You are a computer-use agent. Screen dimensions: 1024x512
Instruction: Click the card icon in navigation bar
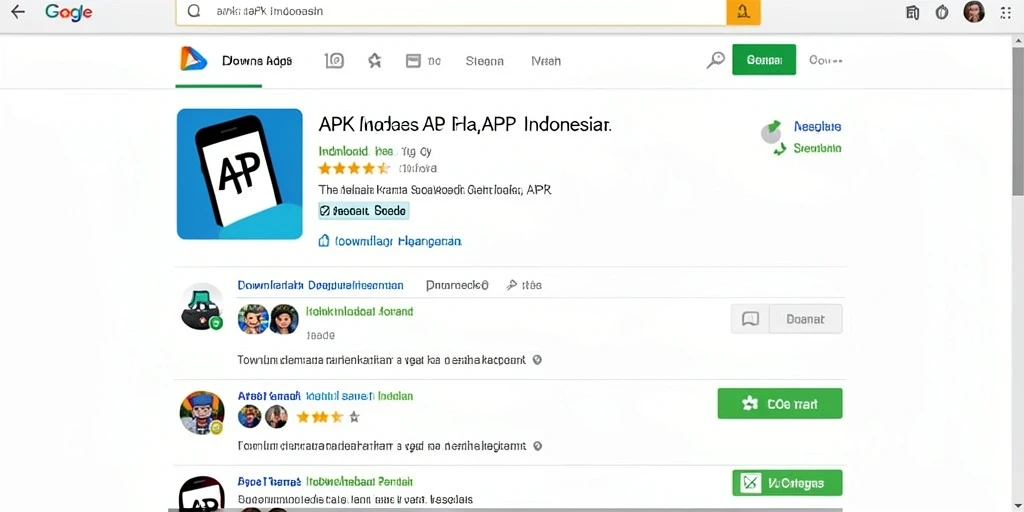pos(413,61)
